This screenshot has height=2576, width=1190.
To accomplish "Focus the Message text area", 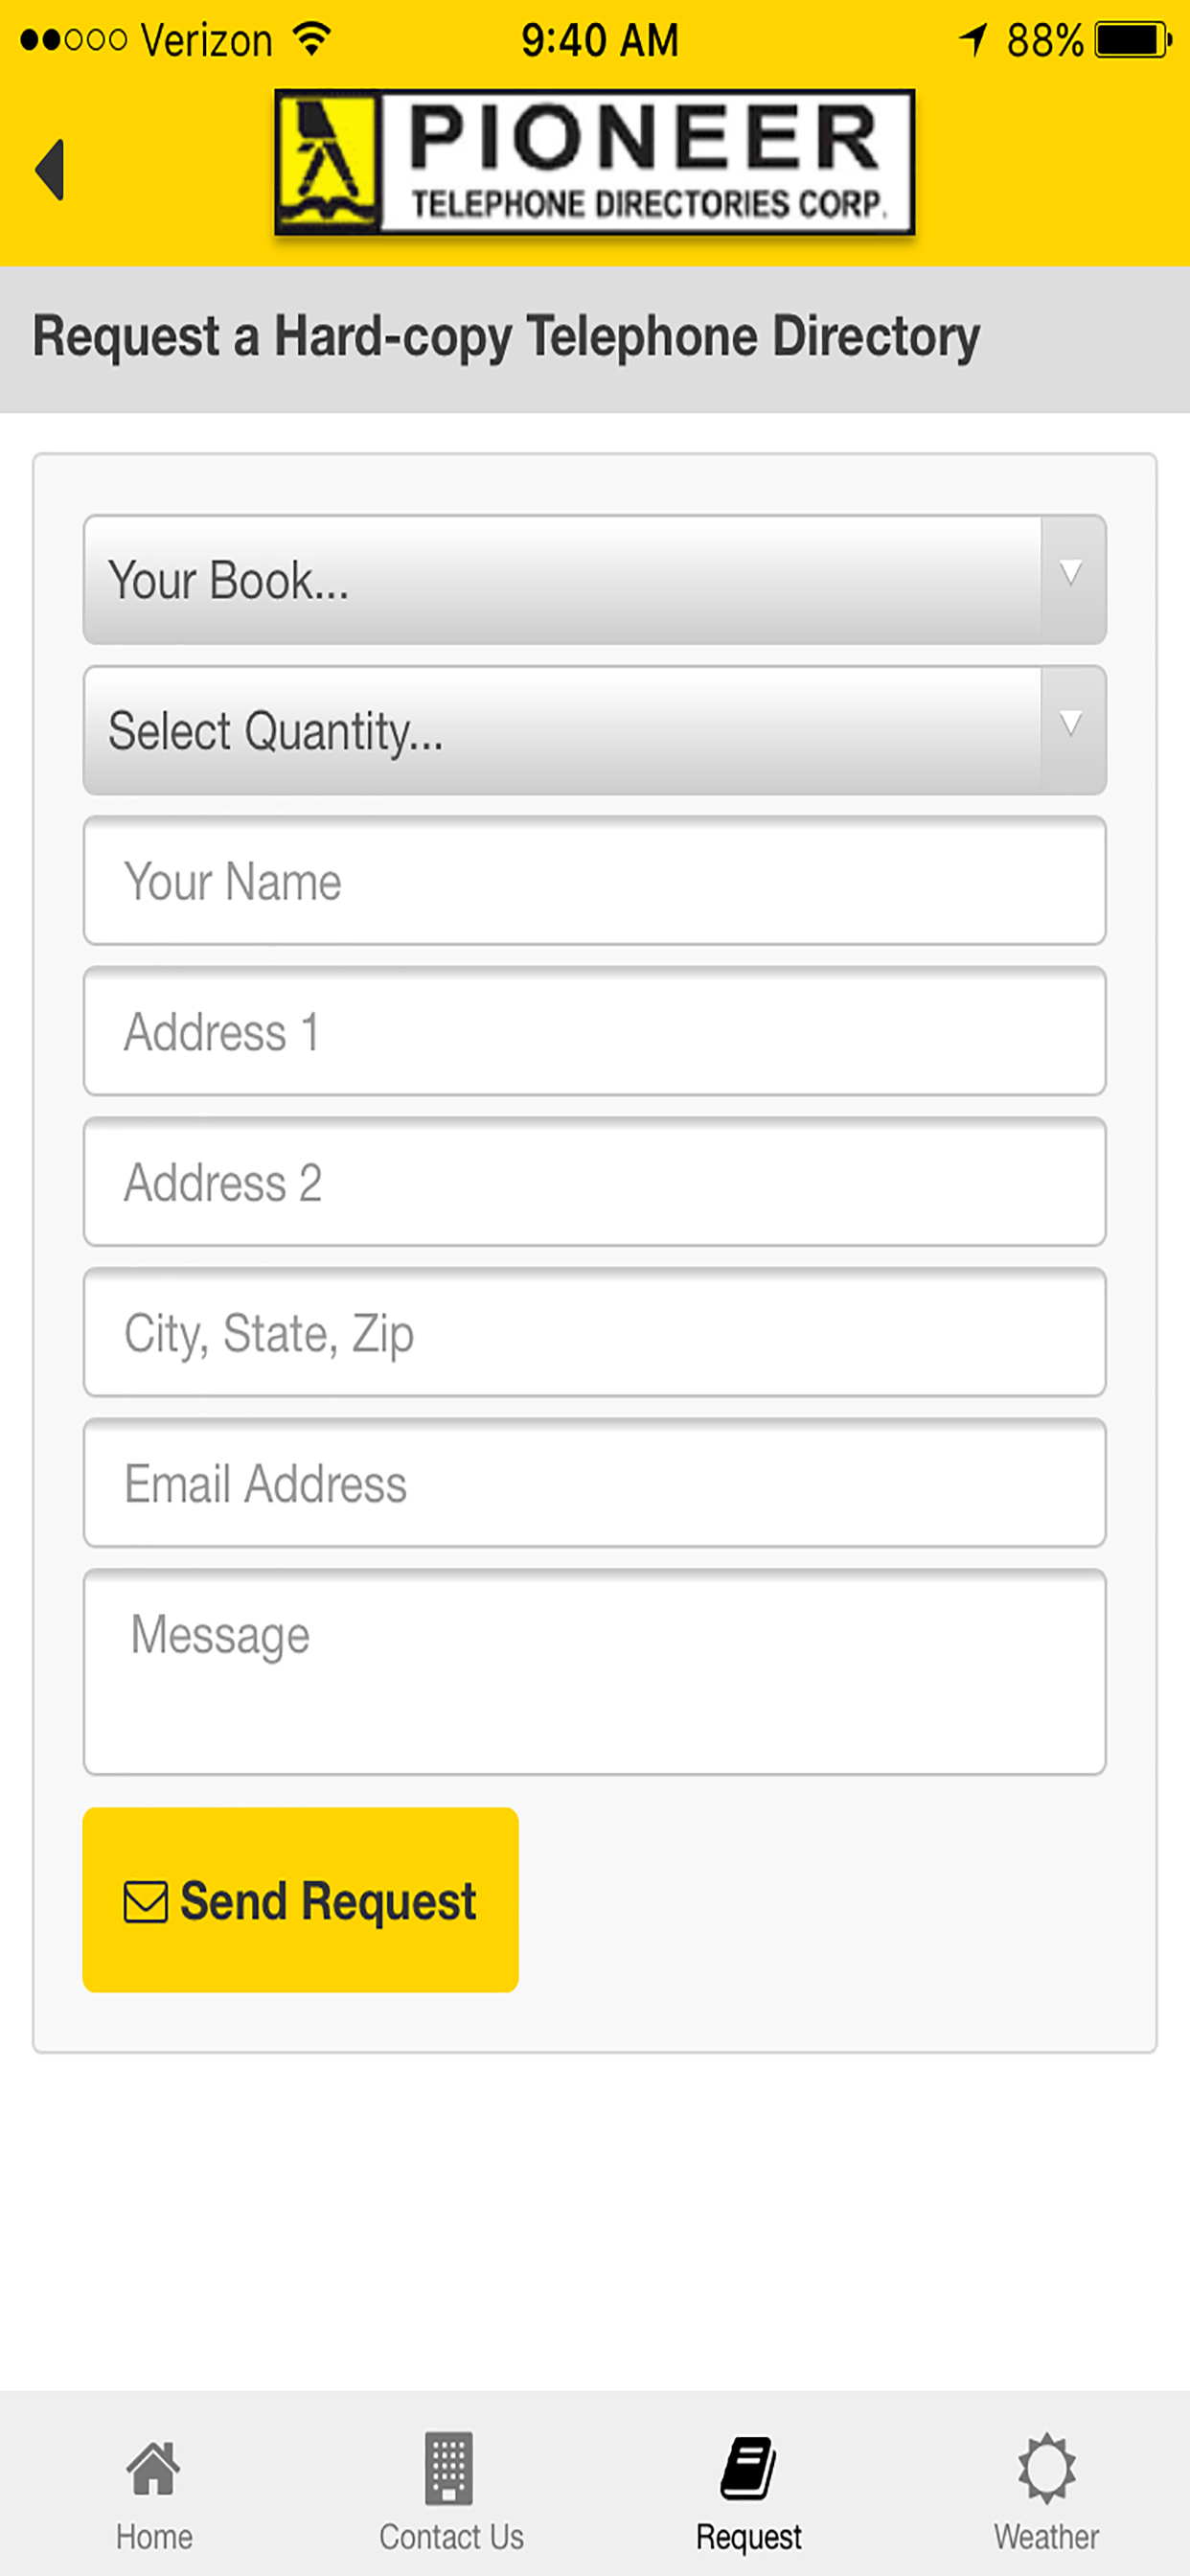I will [x=595, y=1672].
